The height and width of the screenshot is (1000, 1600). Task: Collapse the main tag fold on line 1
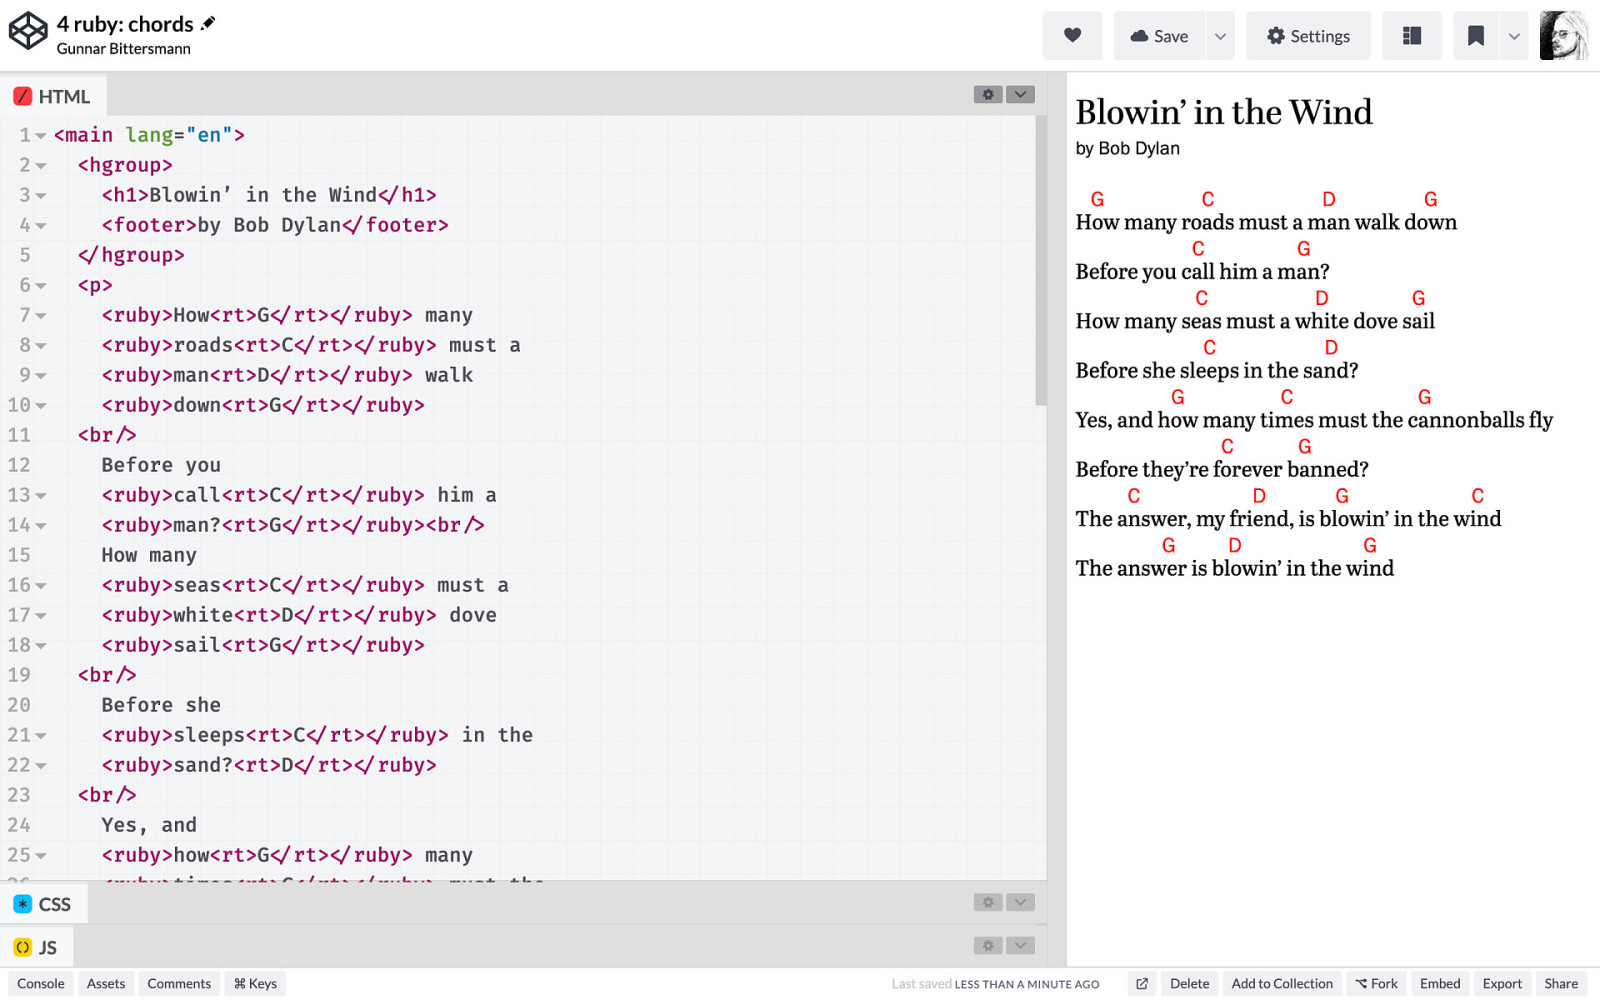click(41, 136)
